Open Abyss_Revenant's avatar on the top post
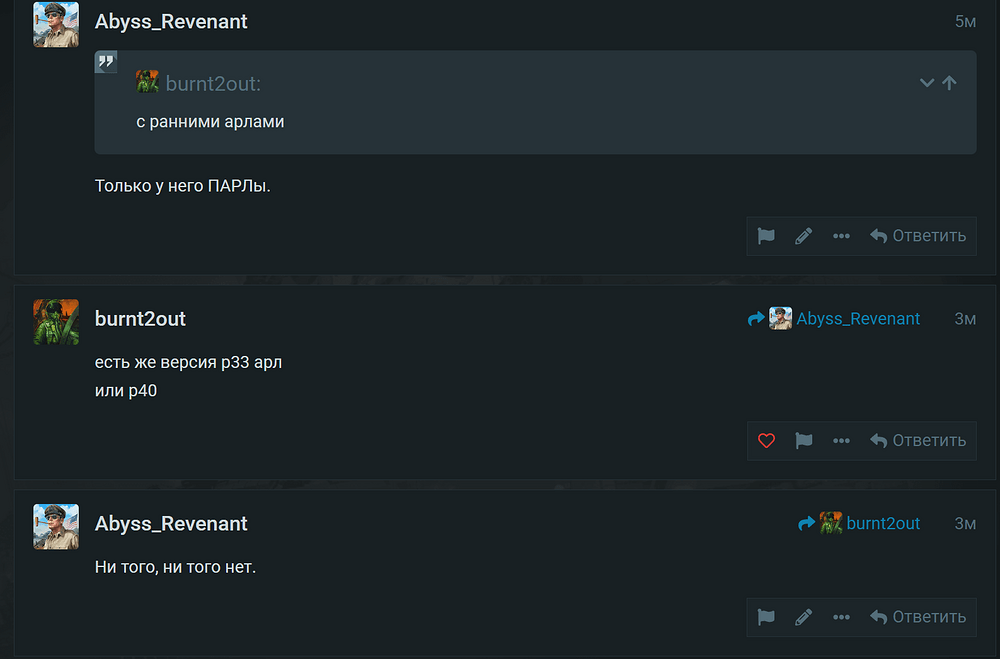The width and height of the screenshot is (1000, 659). tap(56, 24)
